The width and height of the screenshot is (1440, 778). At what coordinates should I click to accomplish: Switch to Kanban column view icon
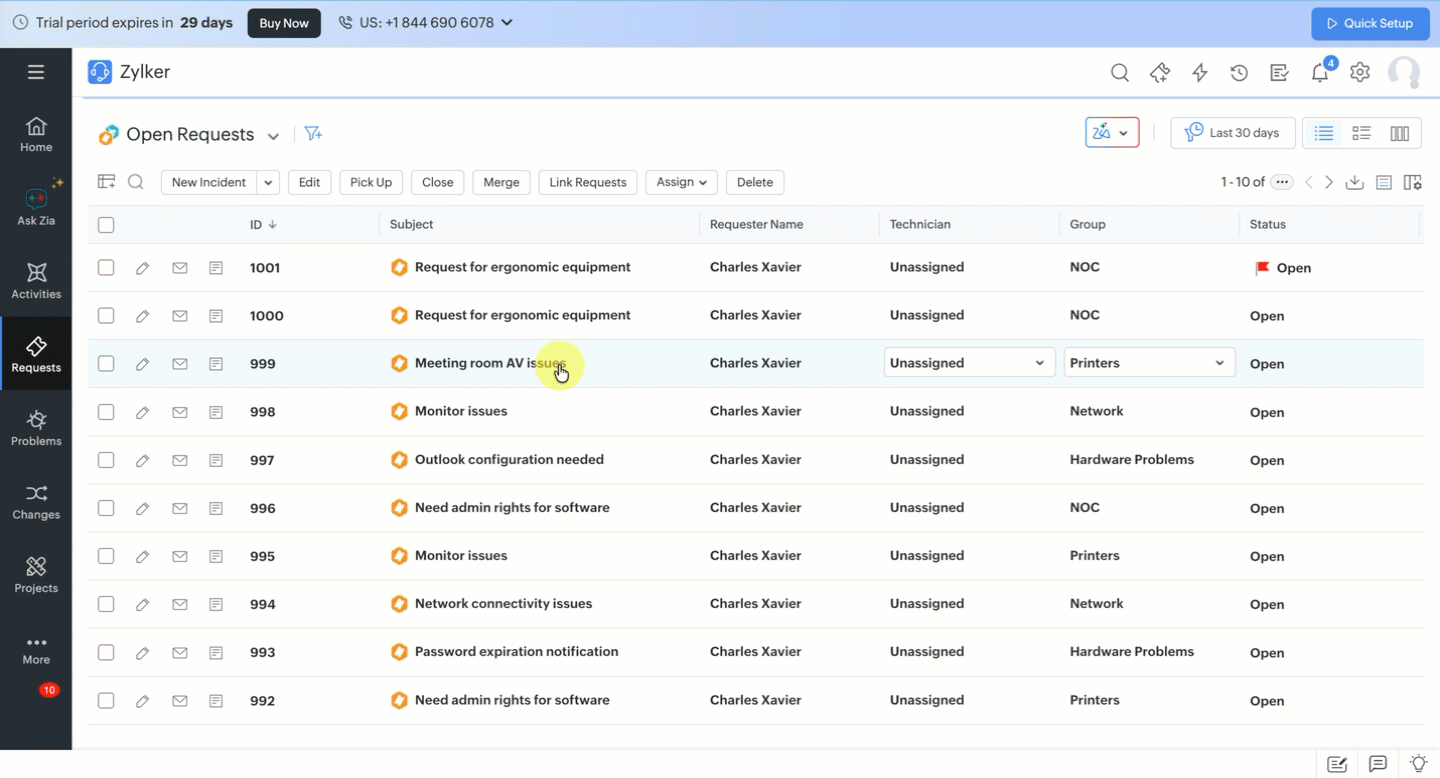1399,134
